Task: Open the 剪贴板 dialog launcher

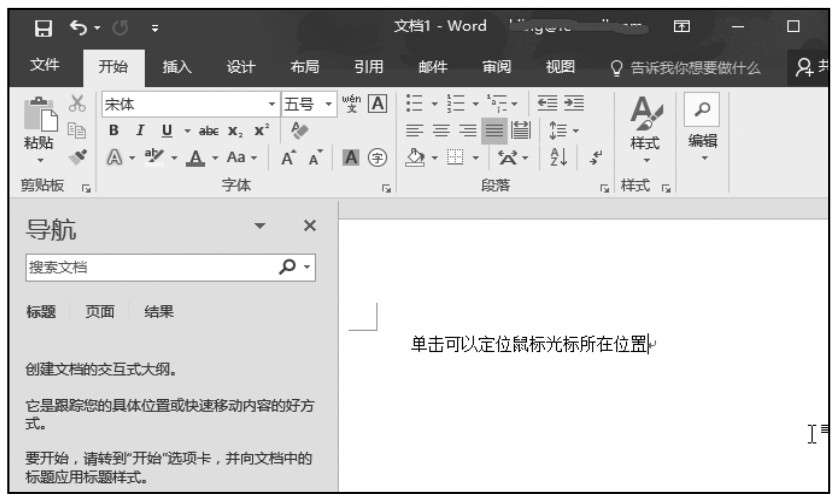Action: pos(86,188)
